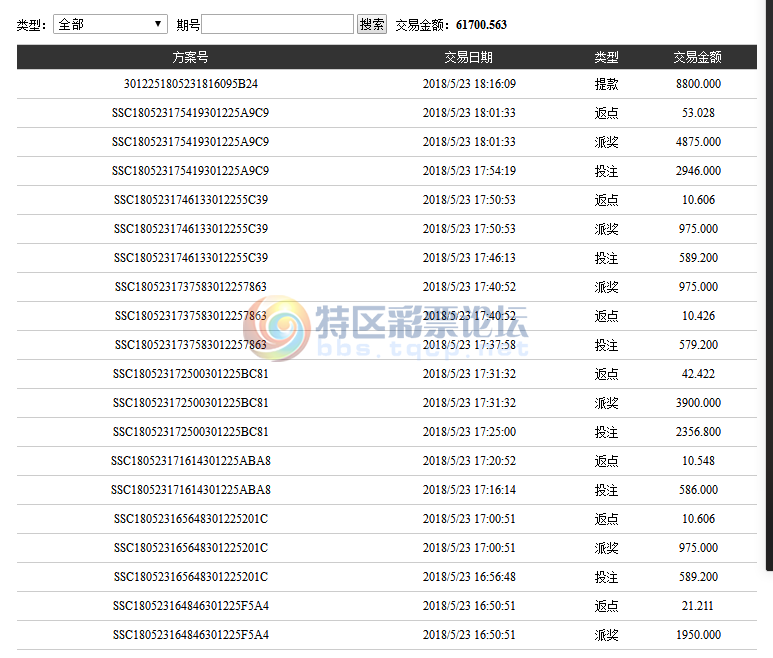Select total amount value 61700.563
The width and height of the screenshot is (773, 658).
481,25
